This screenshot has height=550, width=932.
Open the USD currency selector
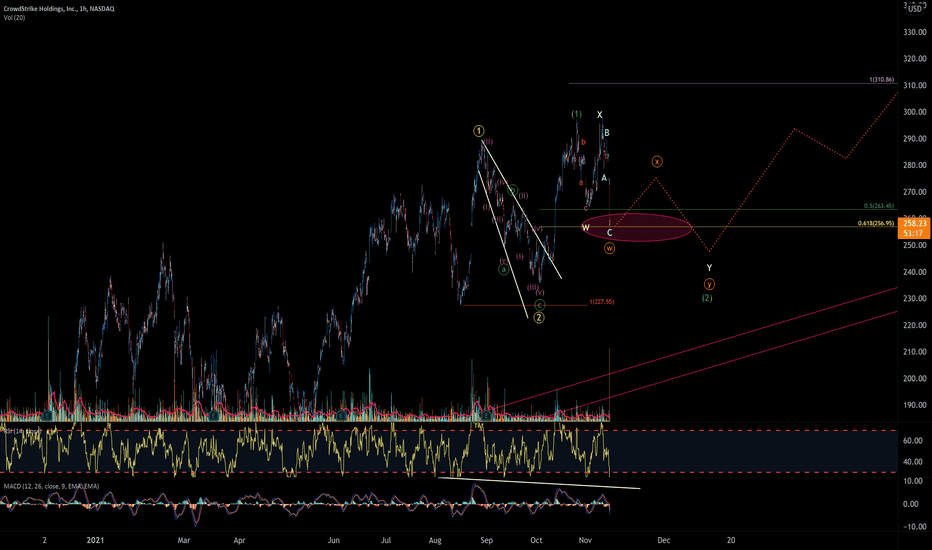point(914,8)
